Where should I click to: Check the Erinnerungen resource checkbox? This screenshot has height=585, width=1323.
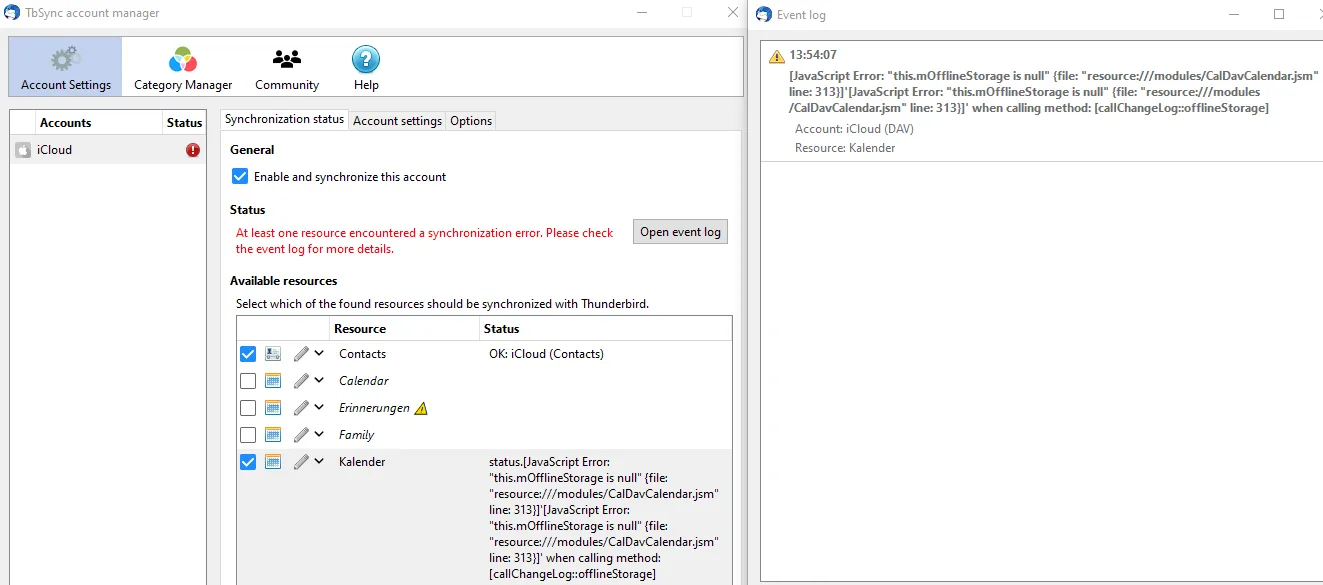tap(248, 408)
